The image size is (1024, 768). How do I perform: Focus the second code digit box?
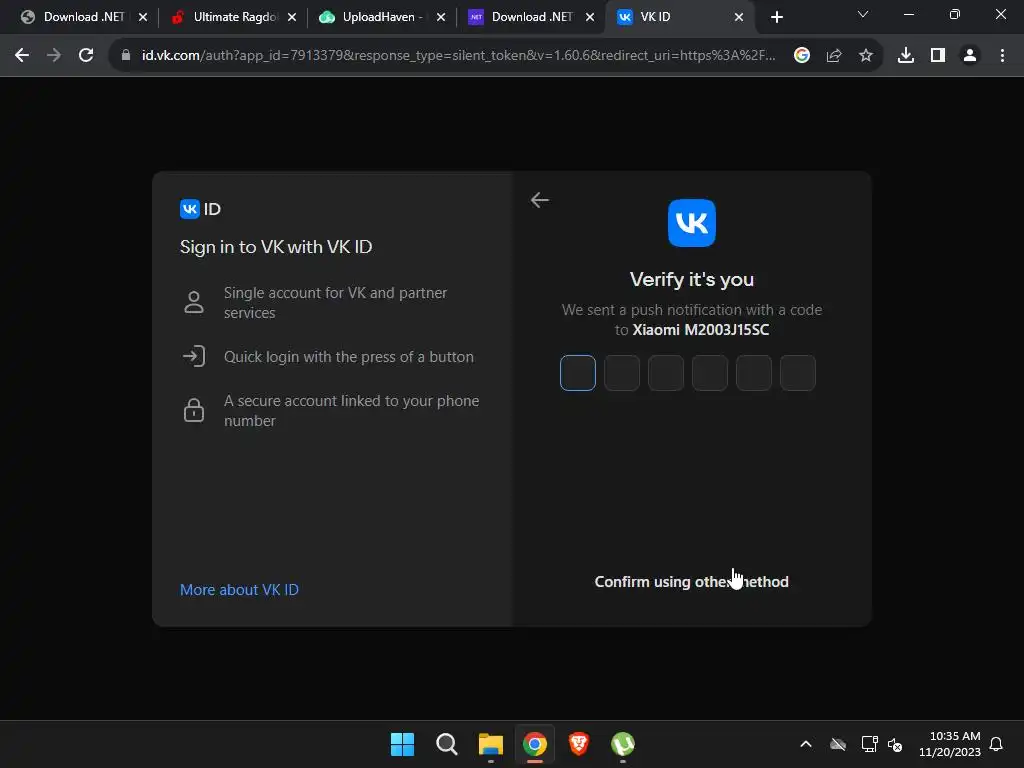[622, 373]
